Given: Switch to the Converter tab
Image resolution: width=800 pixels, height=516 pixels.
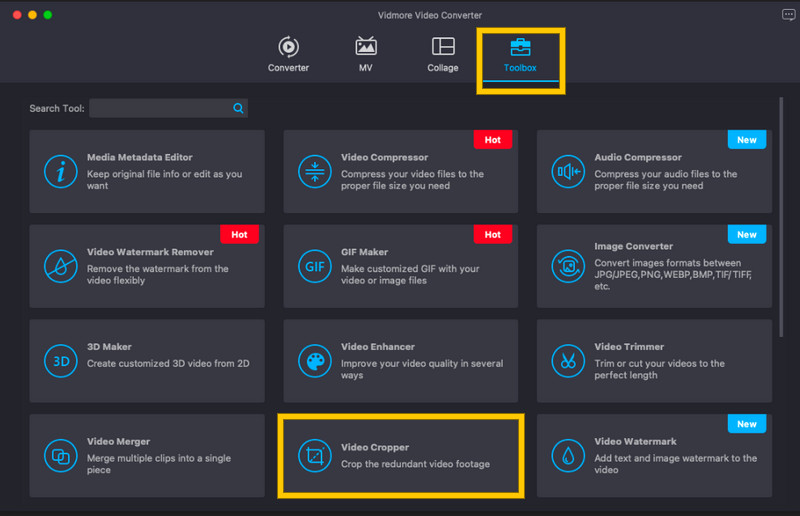Looking at the screenshot, I should [288, 55].
